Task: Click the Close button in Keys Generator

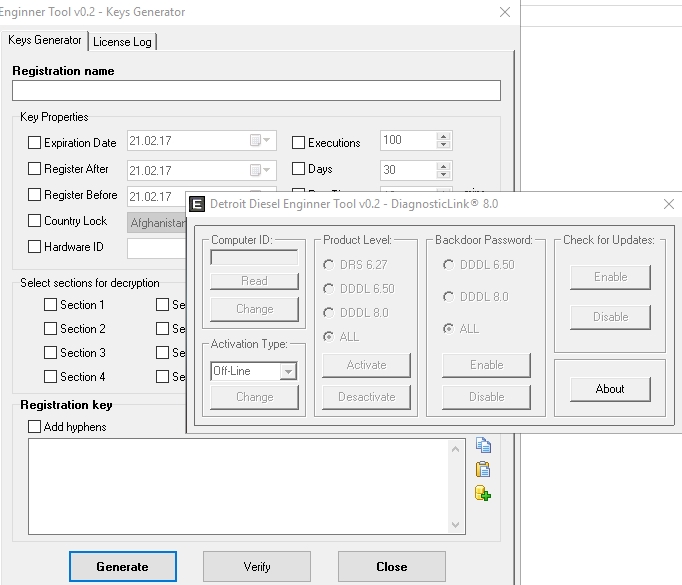Action: 391,566
